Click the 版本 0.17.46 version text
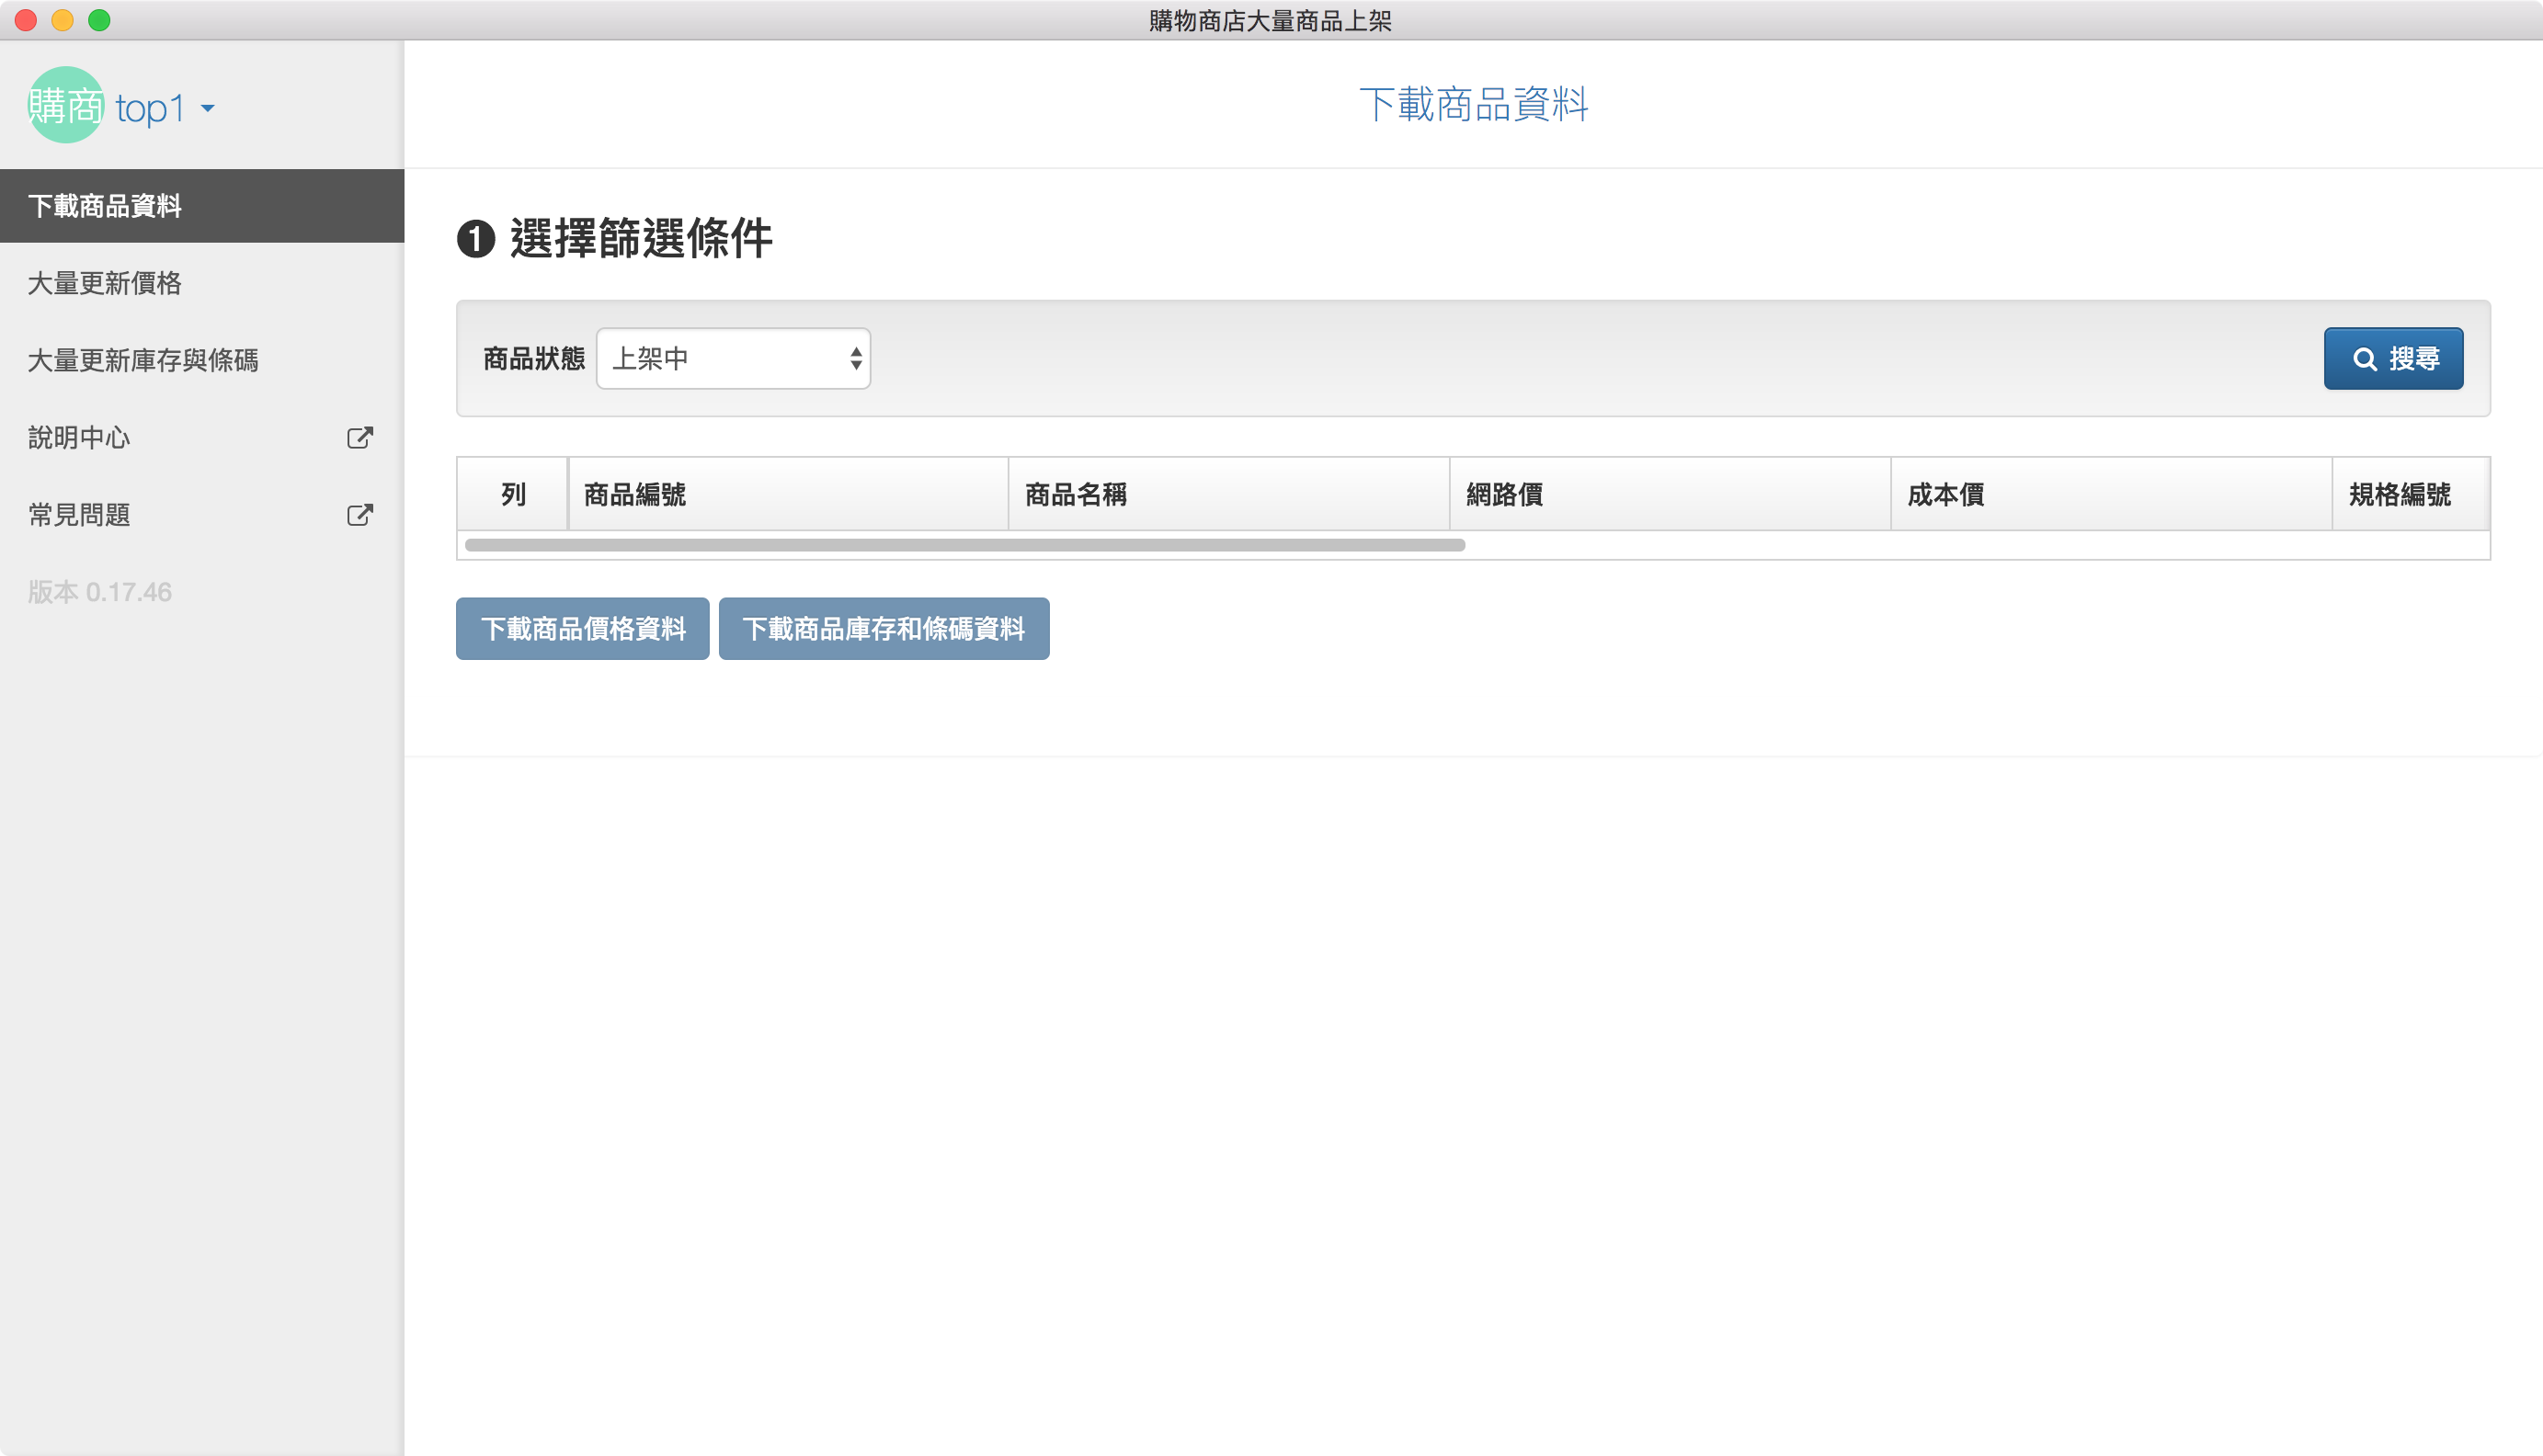The width and height of the screenshot is (2543, 1456). click(100, 592)
